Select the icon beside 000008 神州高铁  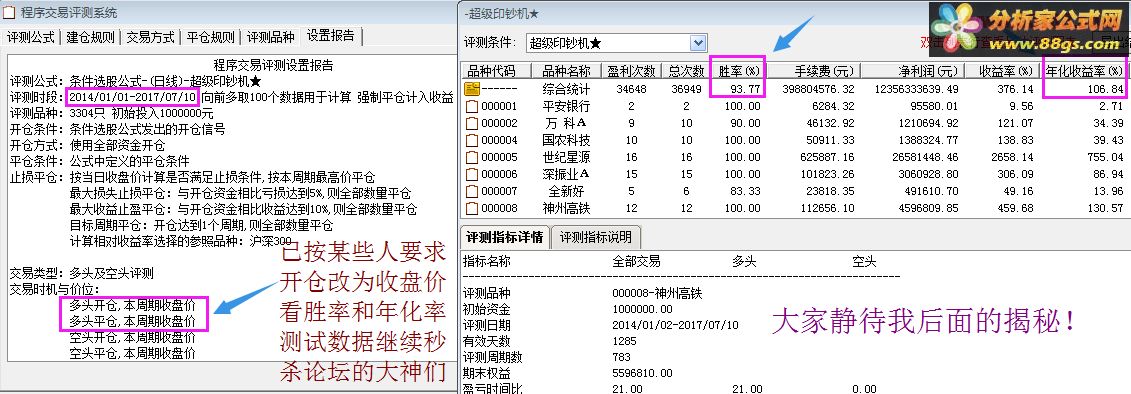pos(472,209)
